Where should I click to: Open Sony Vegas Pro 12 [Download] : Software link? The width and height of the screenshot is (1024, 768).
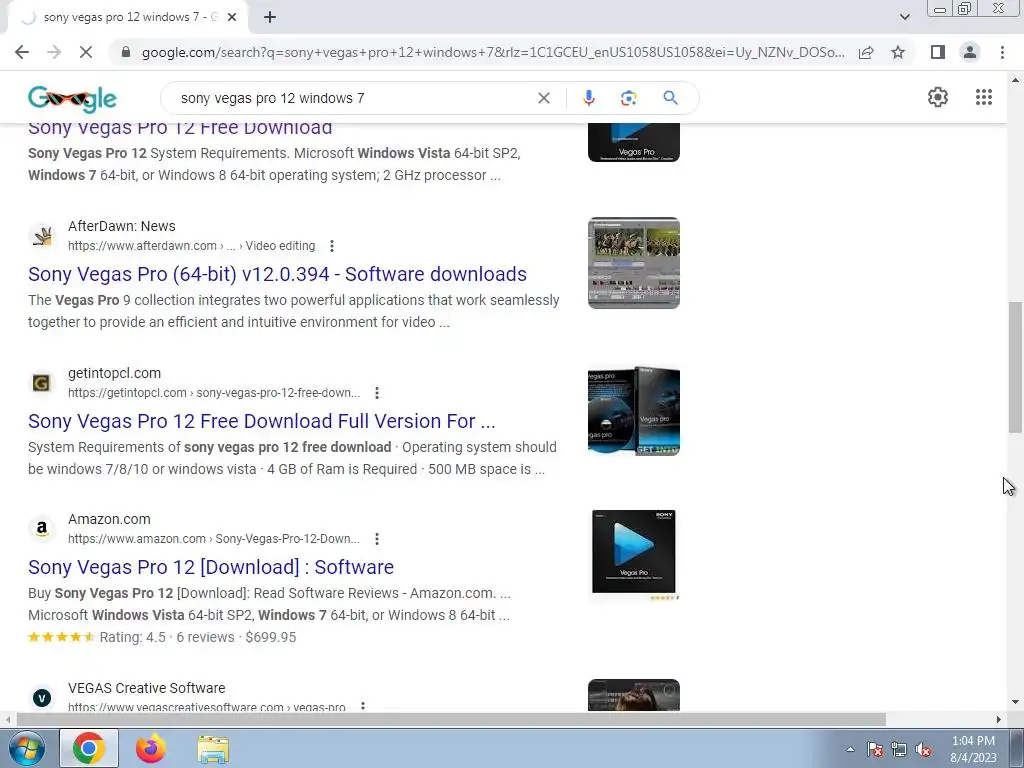211,567
